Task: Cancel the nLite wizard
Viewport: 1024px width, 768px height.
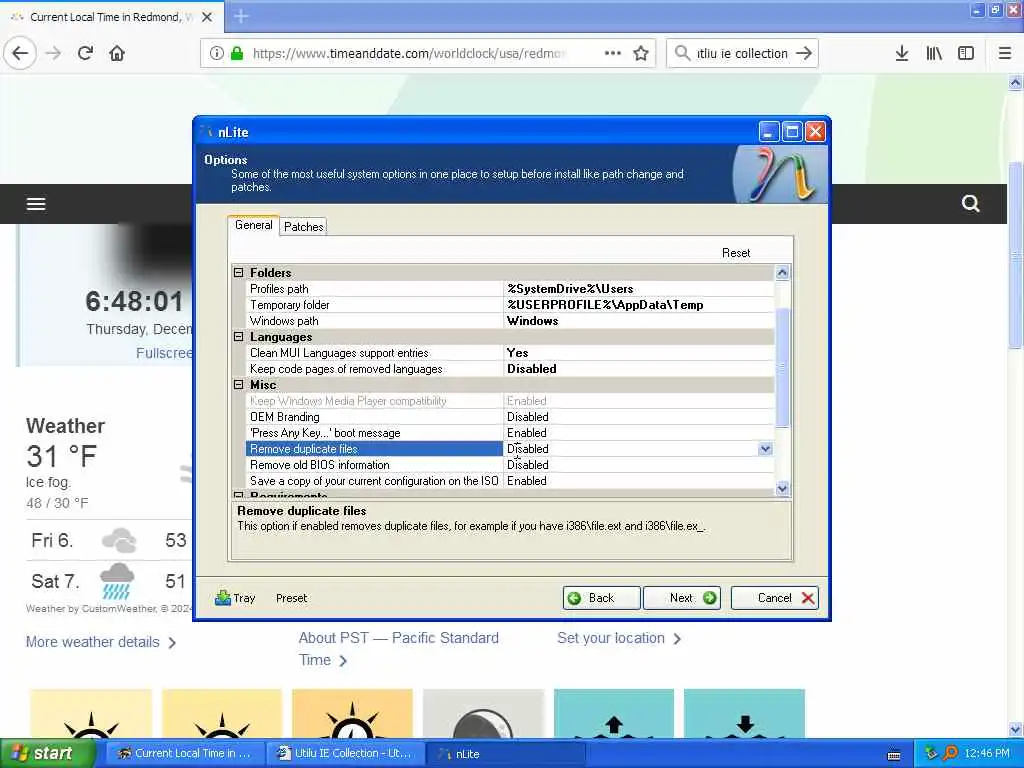Action: [x=775, y=598]
